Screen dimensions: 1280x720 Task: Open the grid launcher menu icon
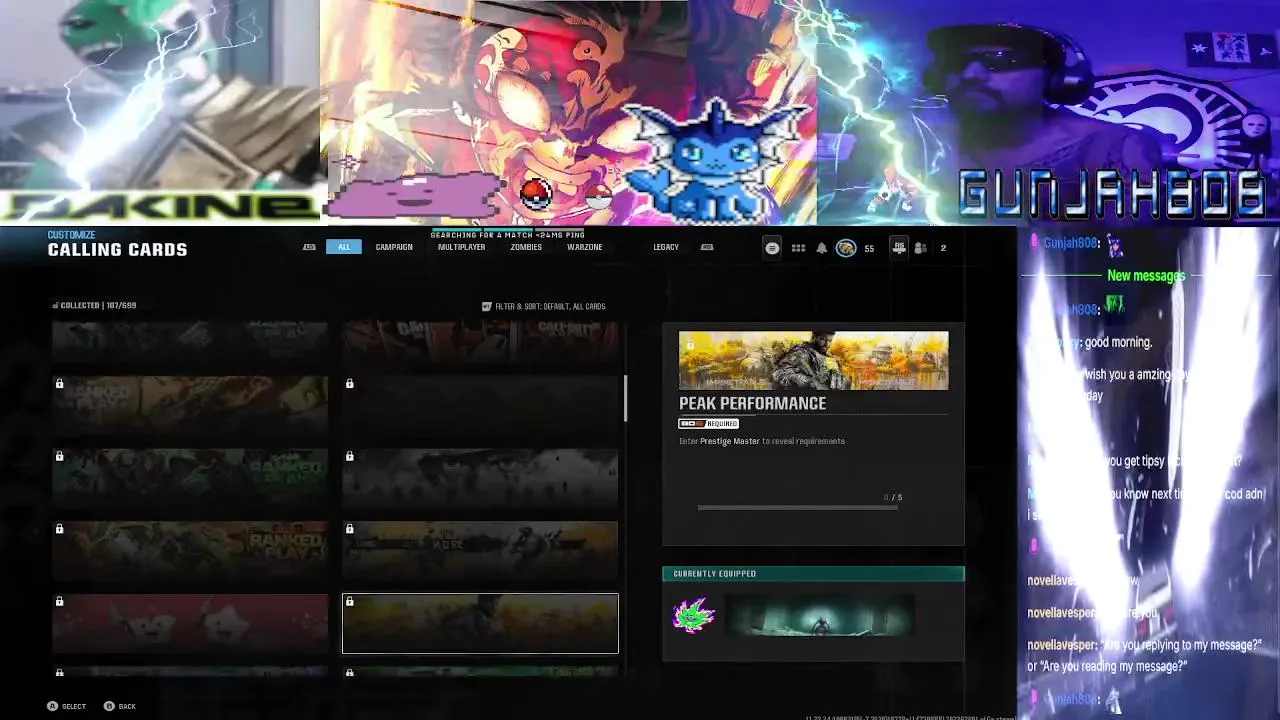[798, 248]
